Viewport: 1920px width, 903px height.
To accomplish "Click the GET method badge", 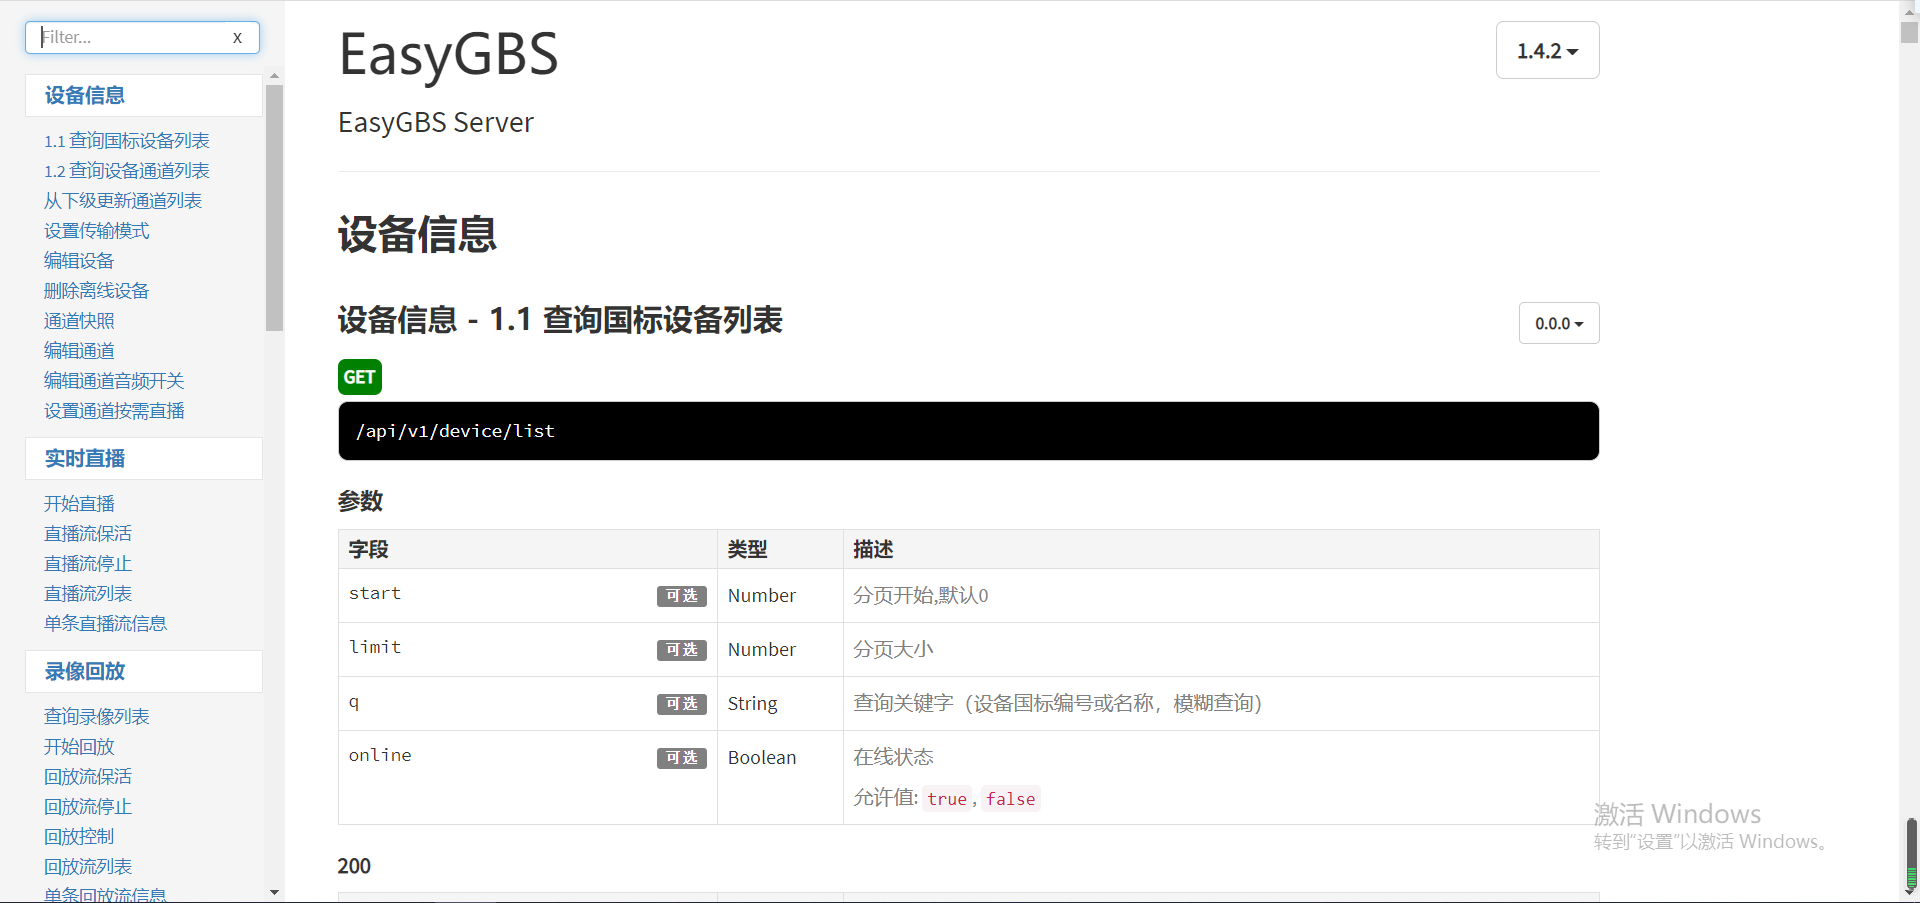I will point(359,377).
